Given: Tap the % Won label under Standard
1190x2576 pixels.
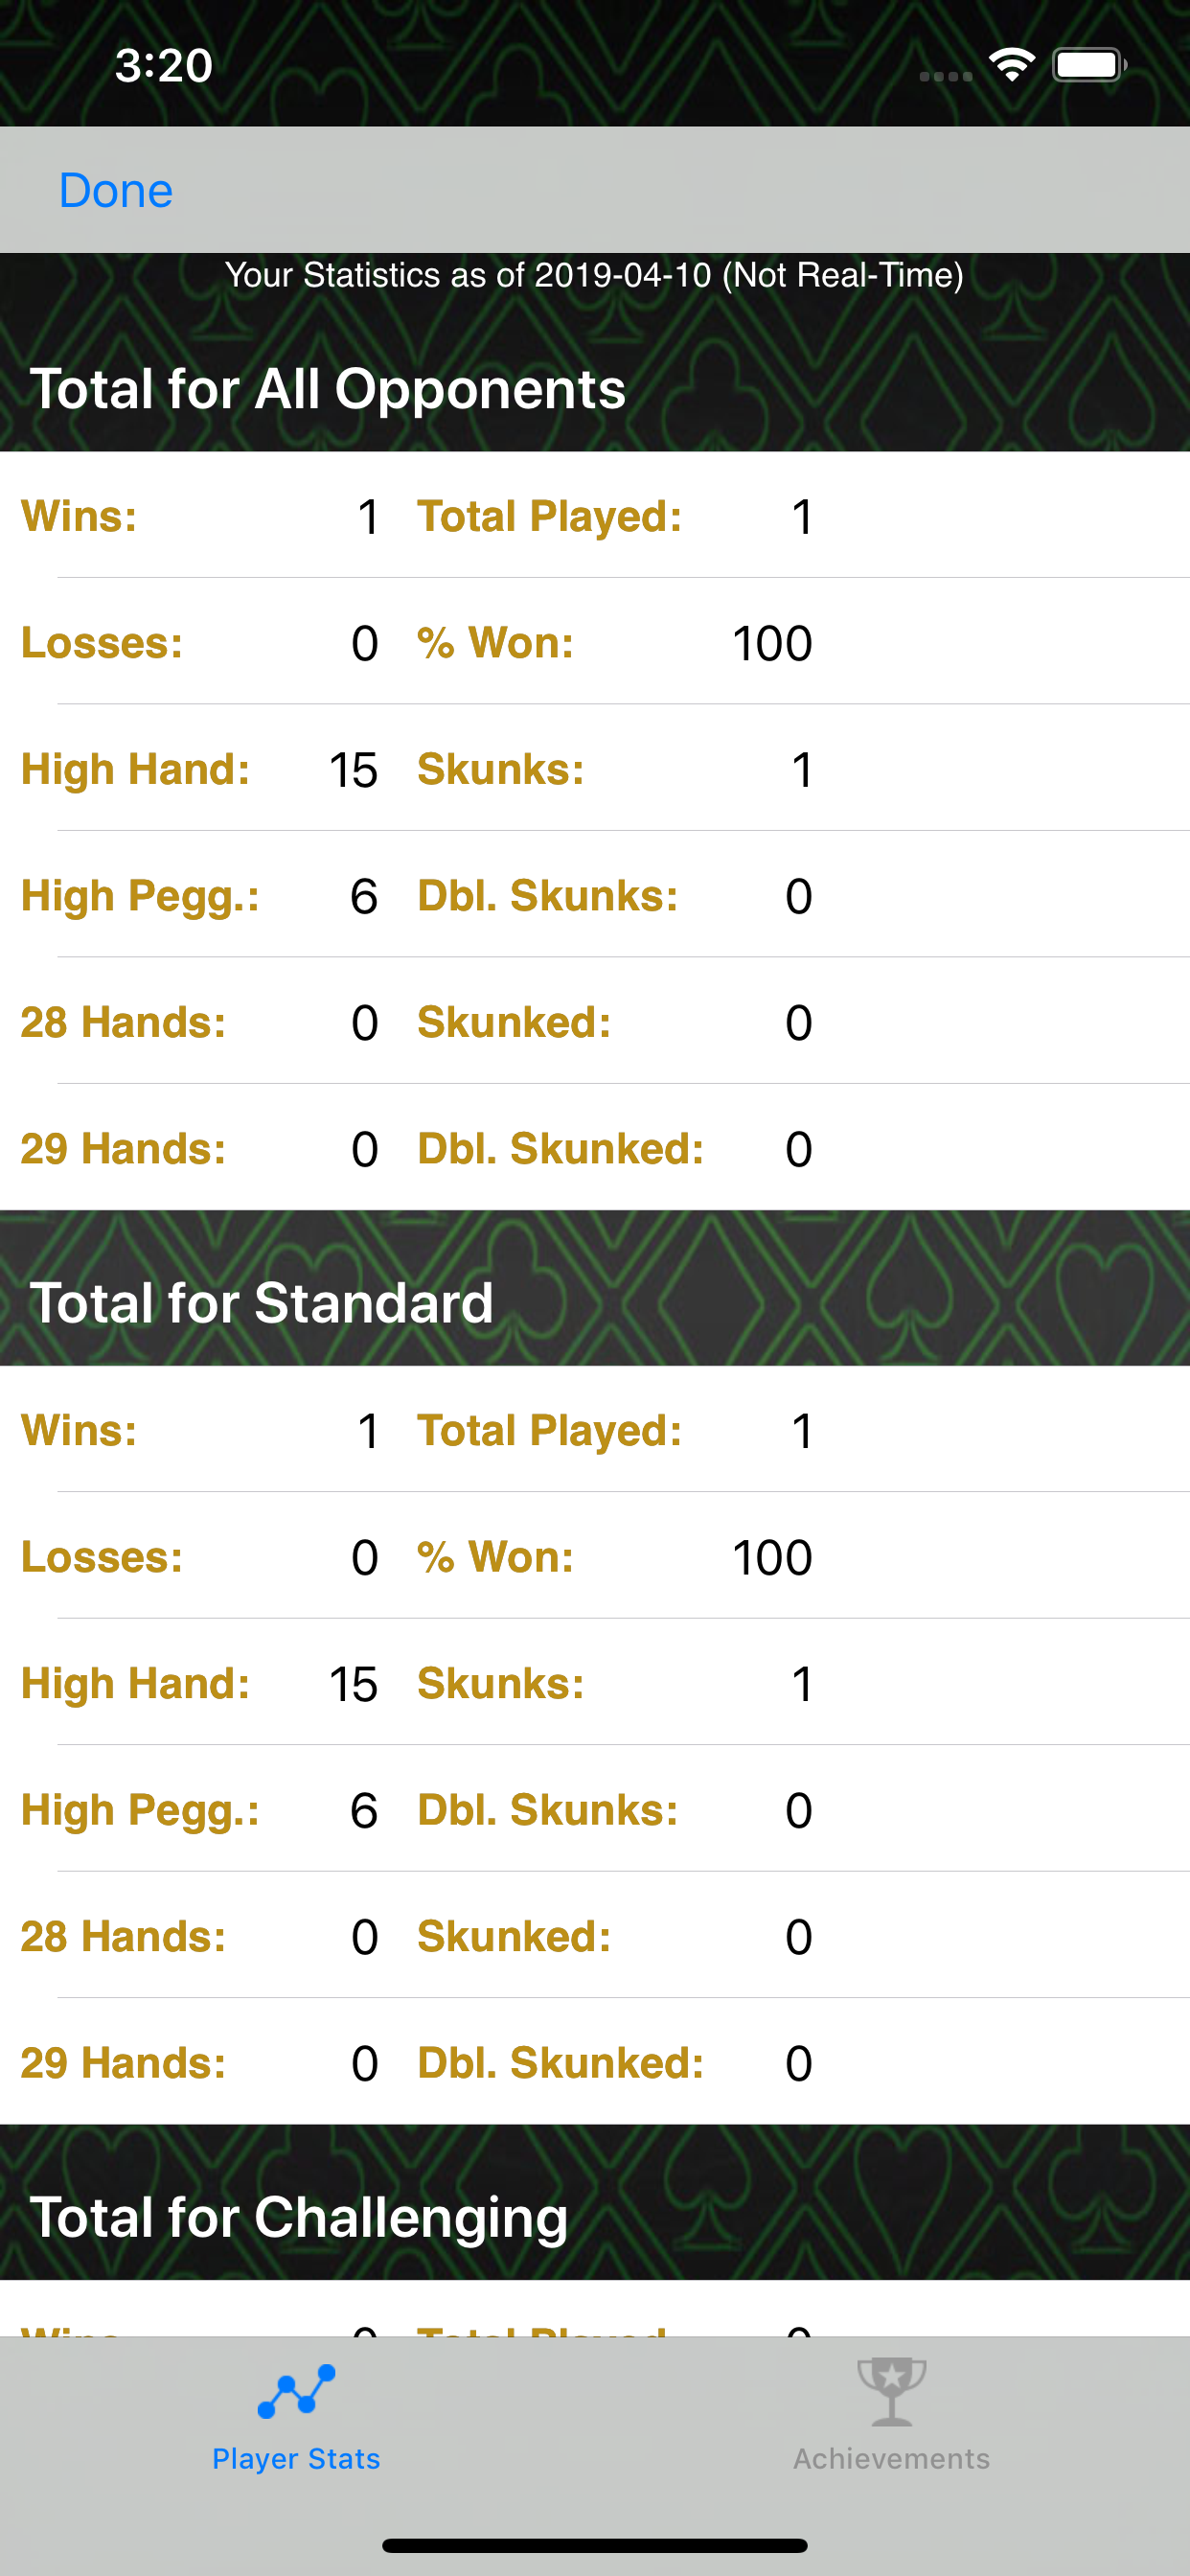Looking at the screenshot, I should pos(495,1557).
